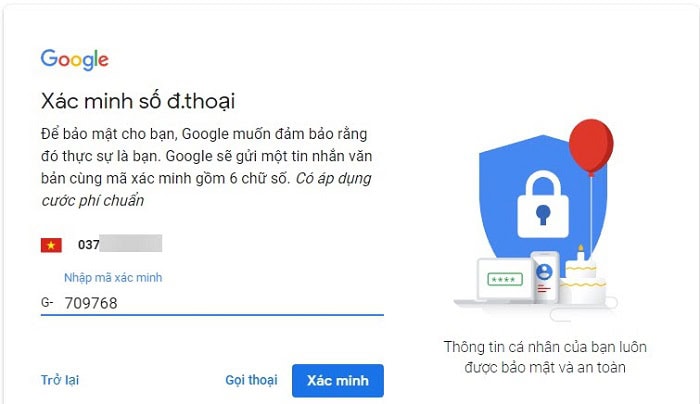Click the Google logo

[75, 60]
